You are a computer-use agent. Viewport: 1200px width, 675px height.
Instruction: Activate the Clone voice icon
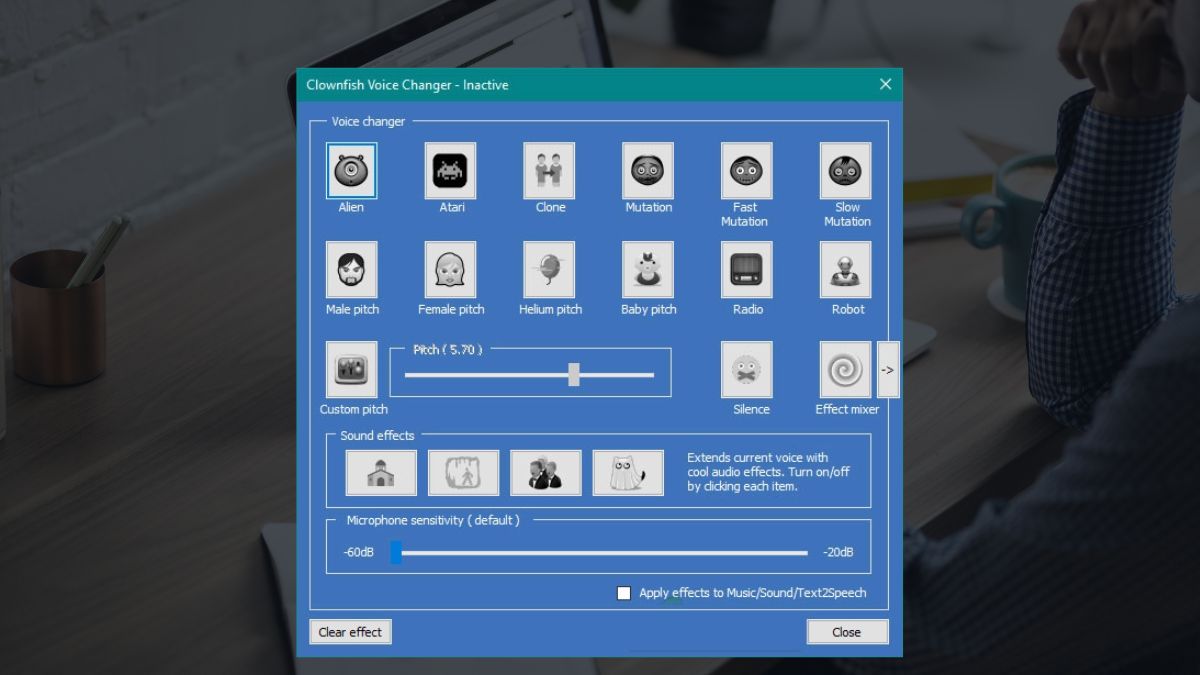click(x=549, y=170)
